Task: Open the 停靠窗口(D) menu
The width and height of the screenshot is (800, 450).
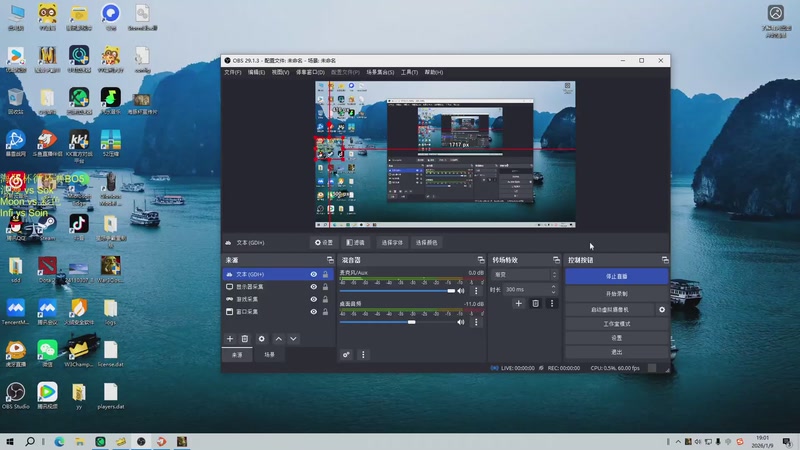Action: click(x=310, y=72)
